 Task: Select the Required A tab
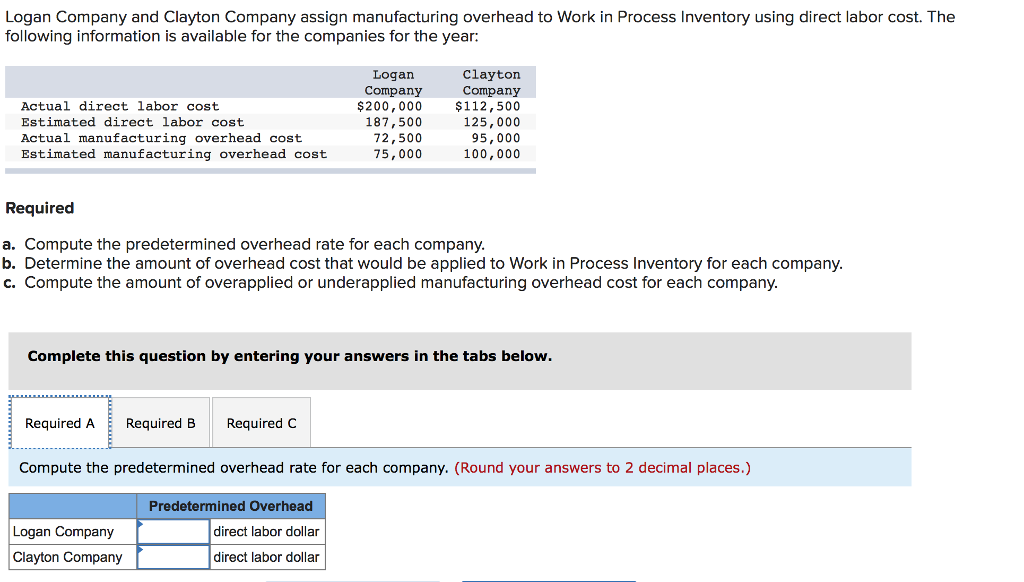pos(59,422)
